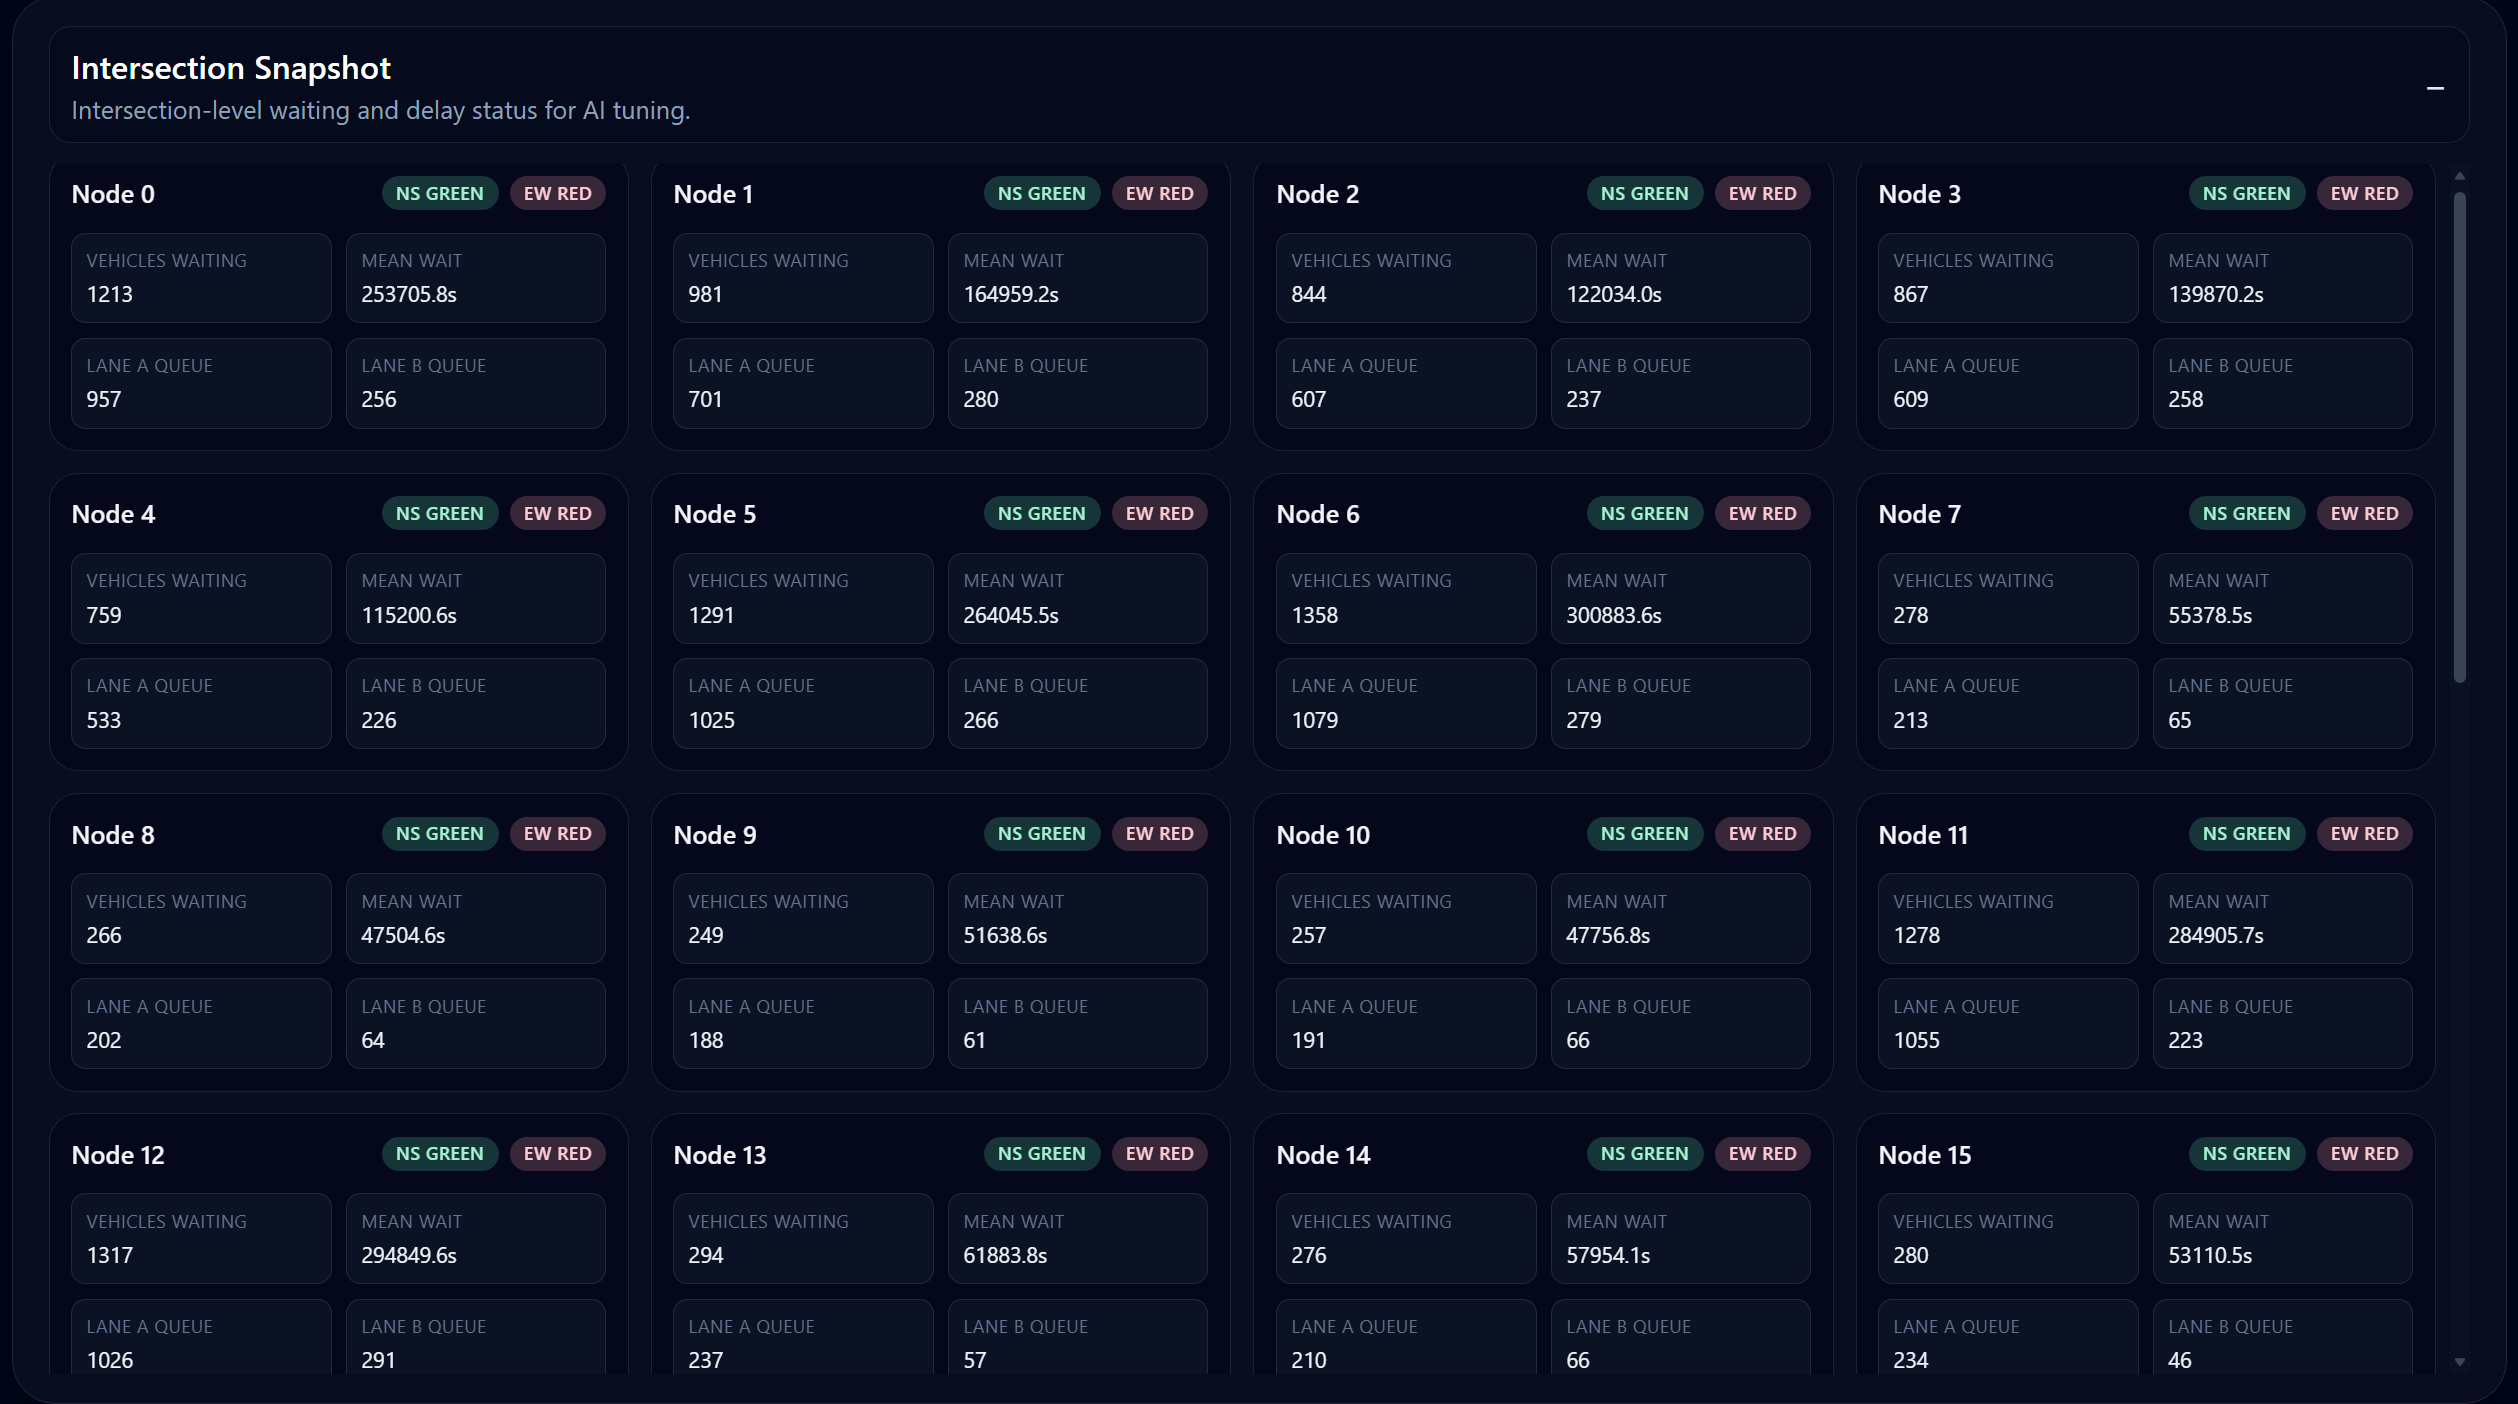
Task: Click Node 0 NS GREEN badge
Action: click(439, 194)
